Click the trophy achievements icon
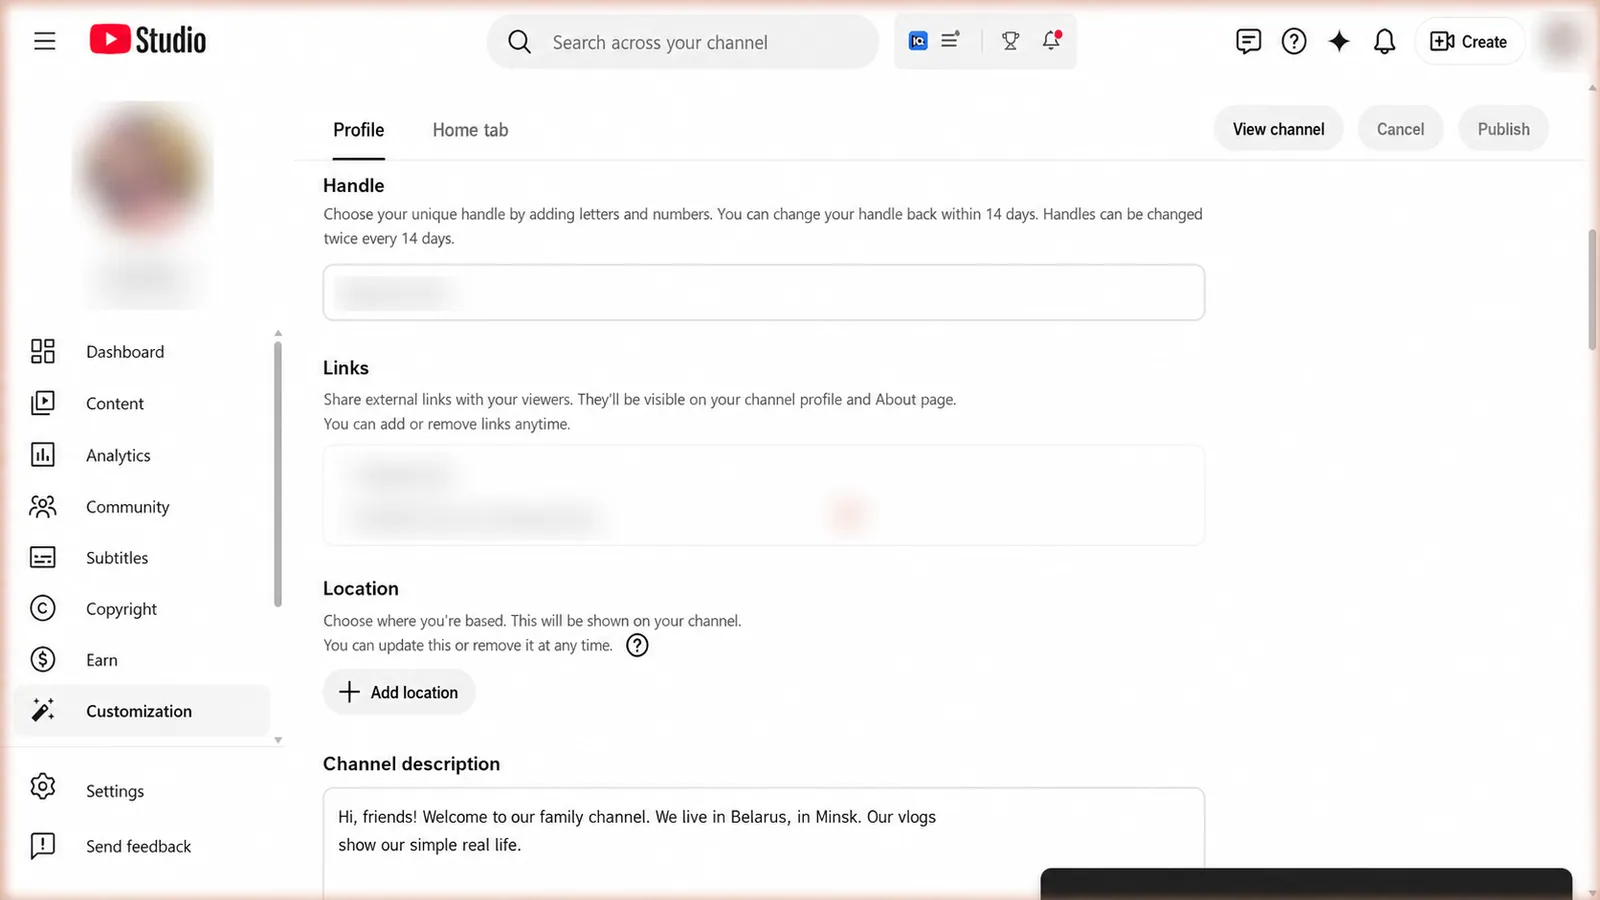Screen dimensions: 1600x900 tap(1010, 41)
